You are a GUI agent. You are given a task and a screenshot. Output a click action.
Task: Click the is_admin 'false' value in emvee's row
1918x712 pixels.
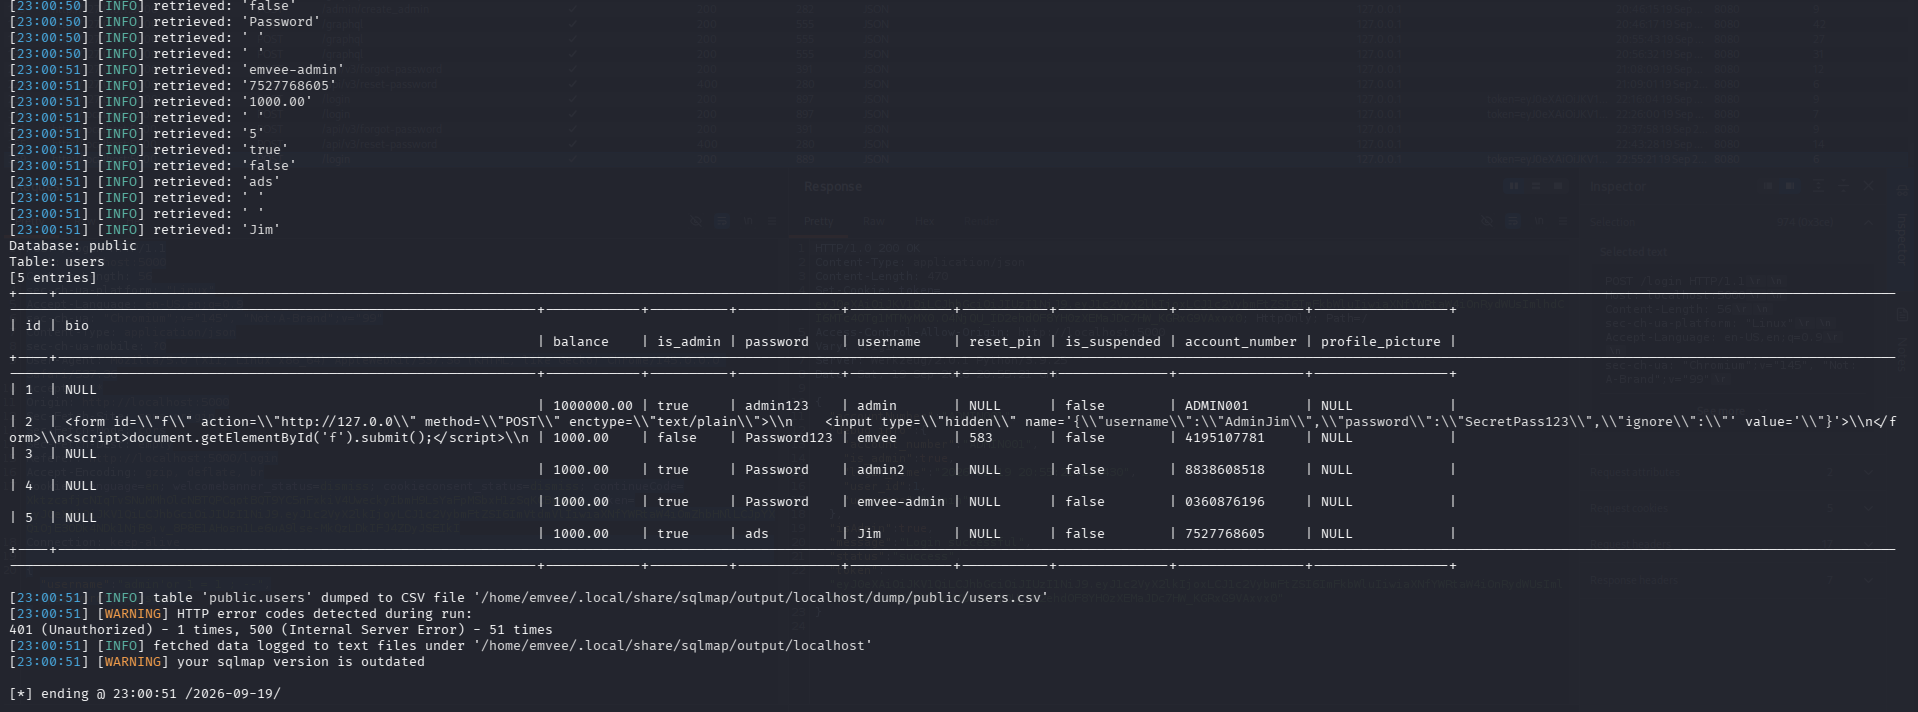coord(677,438)
